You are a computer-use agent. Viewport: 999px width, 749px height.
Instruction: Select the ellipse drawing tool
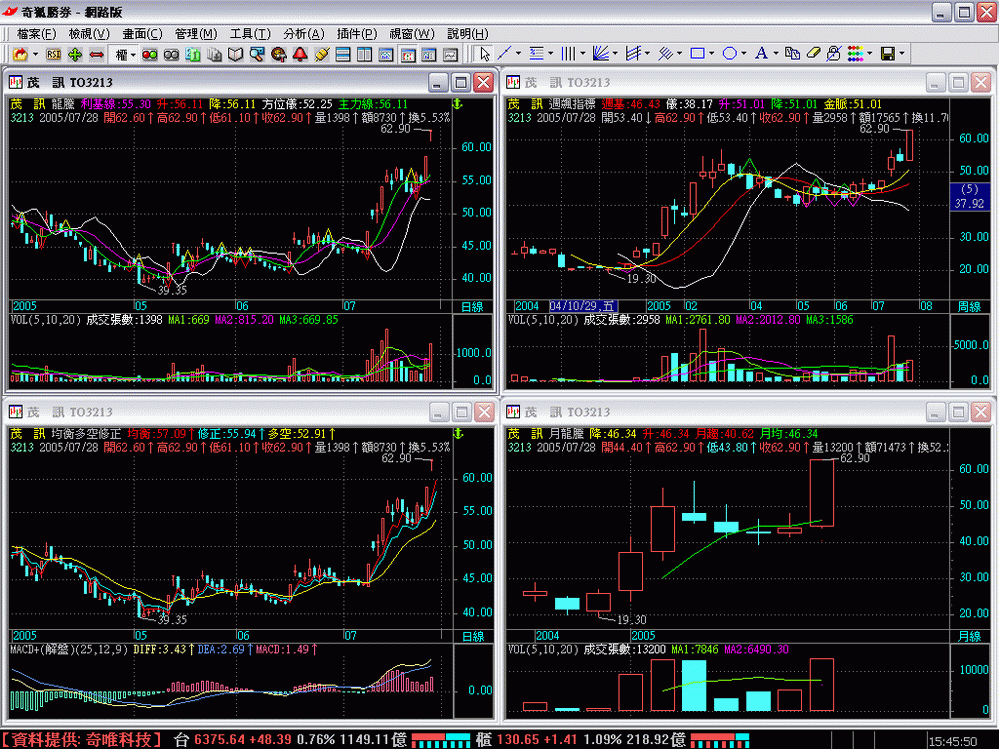pyautogui.click(x=729, y=54)
